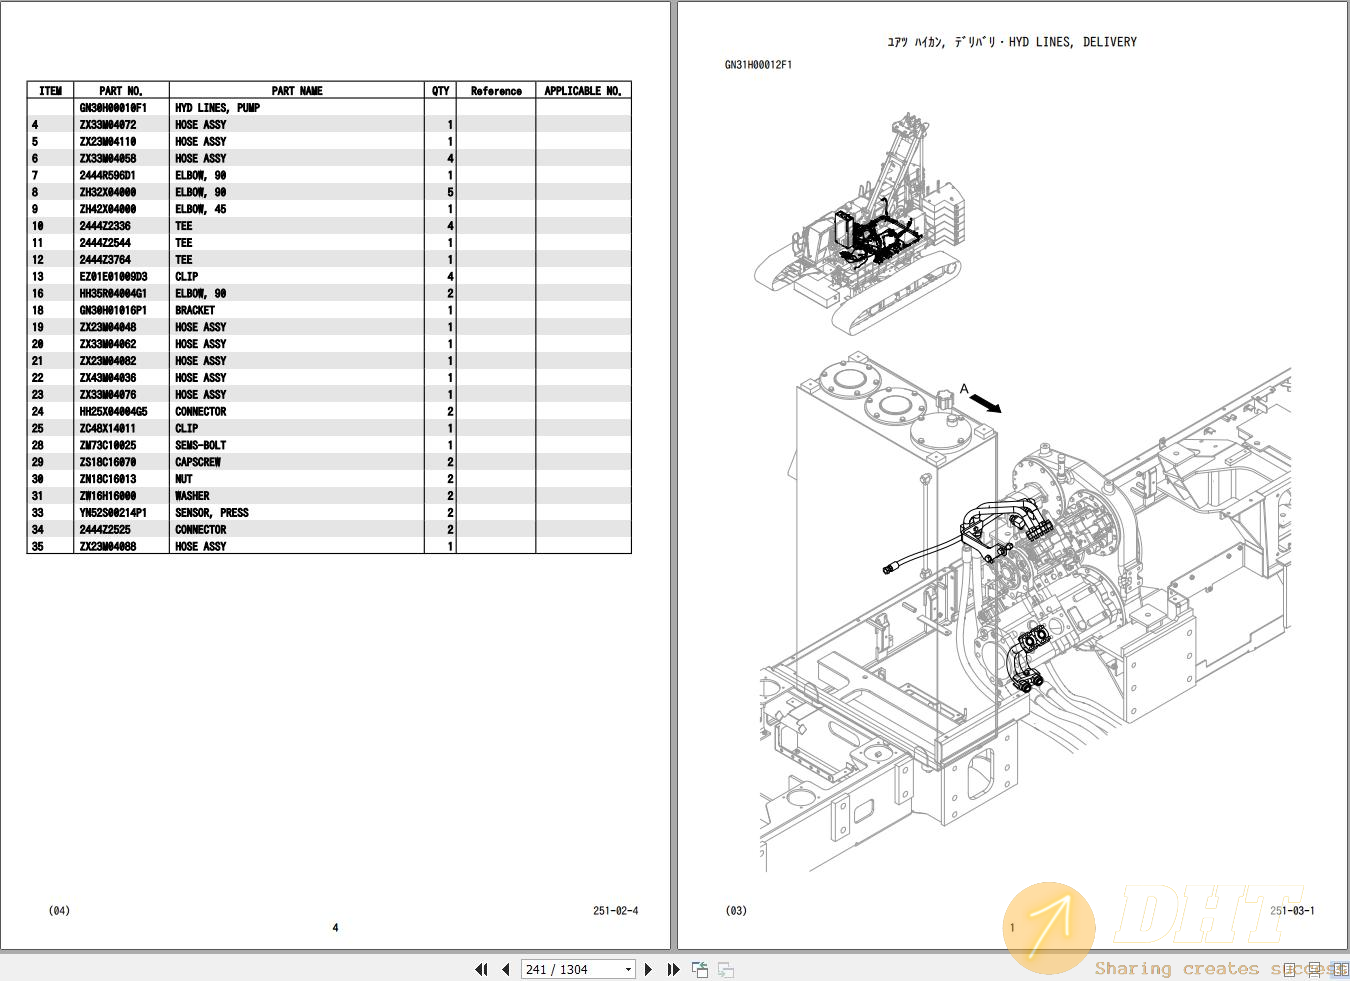Image resolution: width=1350 pixels, height=981 pixels.
Task: Click the QTY column header
Action: point(441,91)
